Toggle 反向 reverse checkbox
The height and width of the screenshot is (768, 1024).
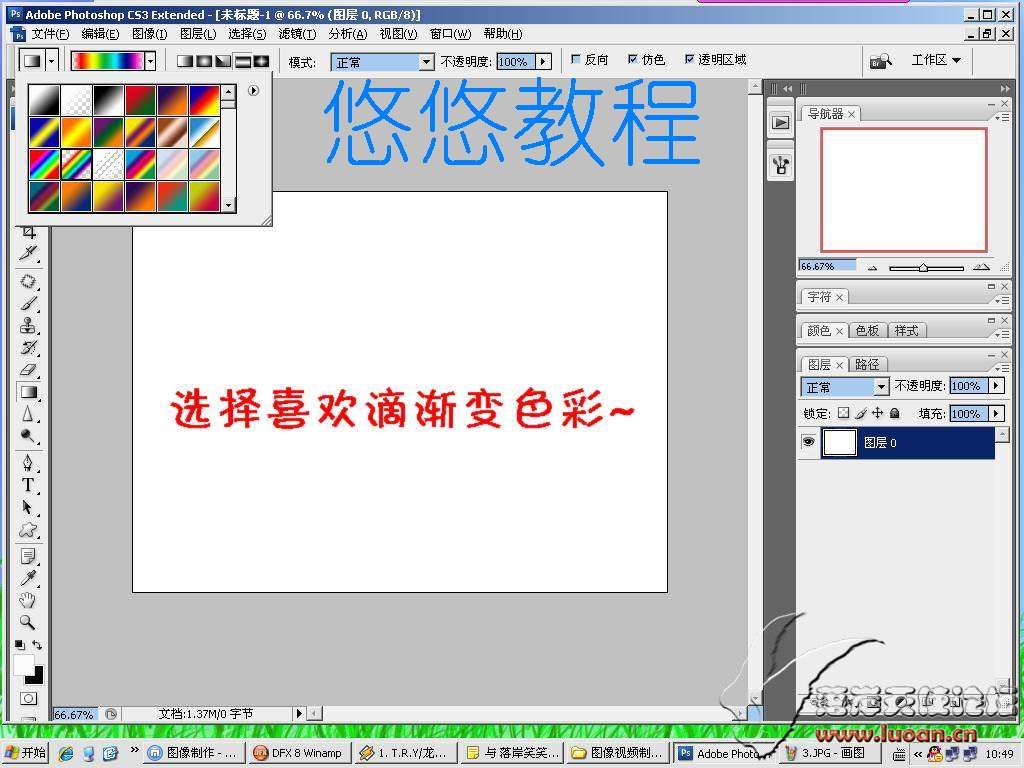pos(575,59)
